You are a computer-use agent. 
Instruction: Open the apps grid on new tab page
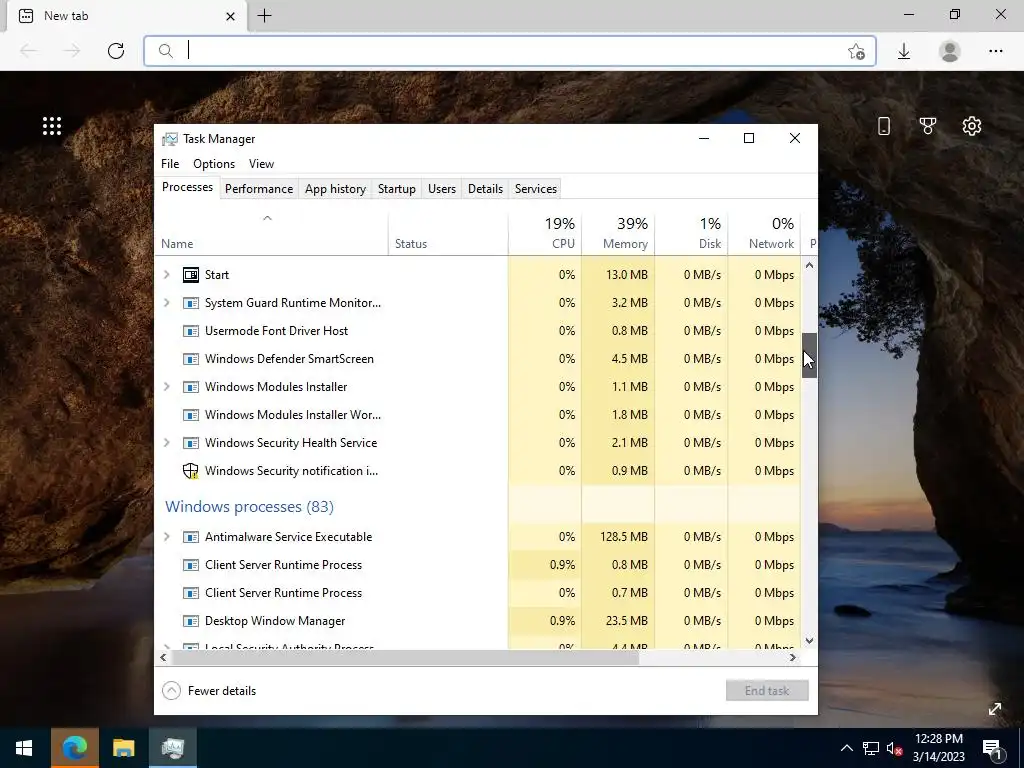pyautogui.click(x=52, y=126)
